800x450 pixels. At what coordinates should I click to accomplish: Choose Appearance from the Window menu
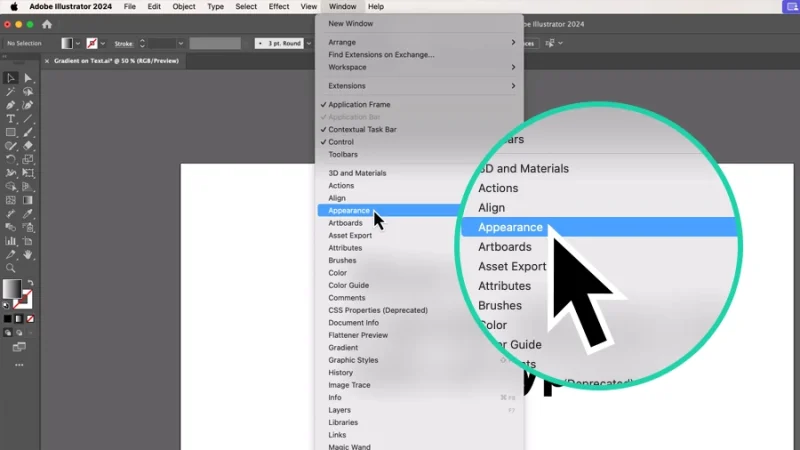349,211
